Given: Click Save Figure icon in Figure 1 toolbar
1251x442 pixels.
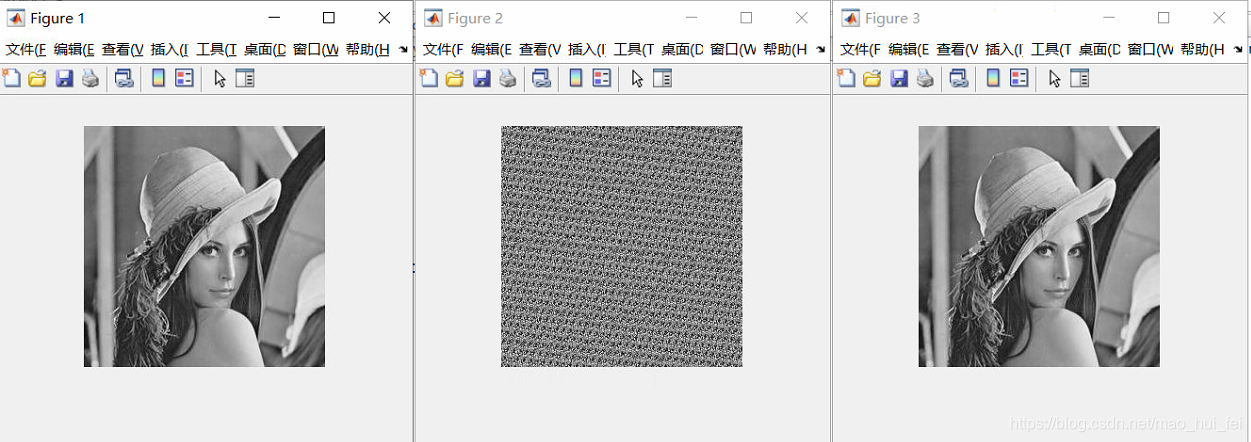Looking at the screenshot, I should (x=64, y=78).
